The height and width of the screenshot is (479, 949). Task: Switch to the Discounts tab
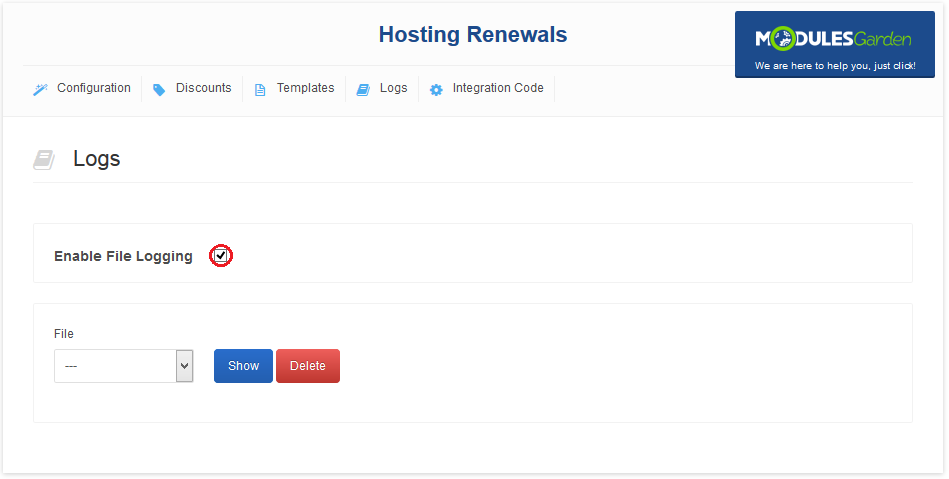(203, 88)
